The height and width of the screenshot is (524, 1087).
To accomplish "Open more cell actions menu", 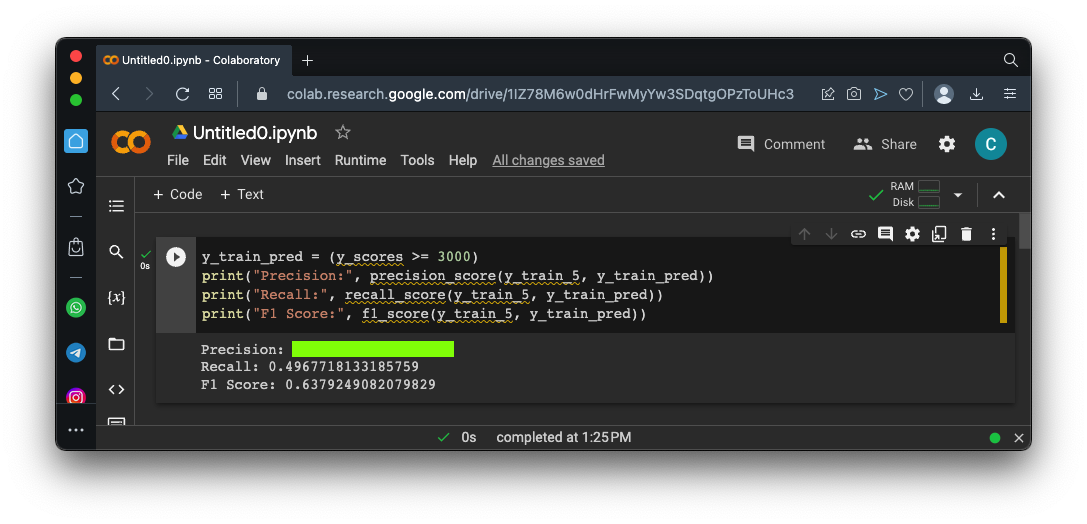I will (993, 234).
